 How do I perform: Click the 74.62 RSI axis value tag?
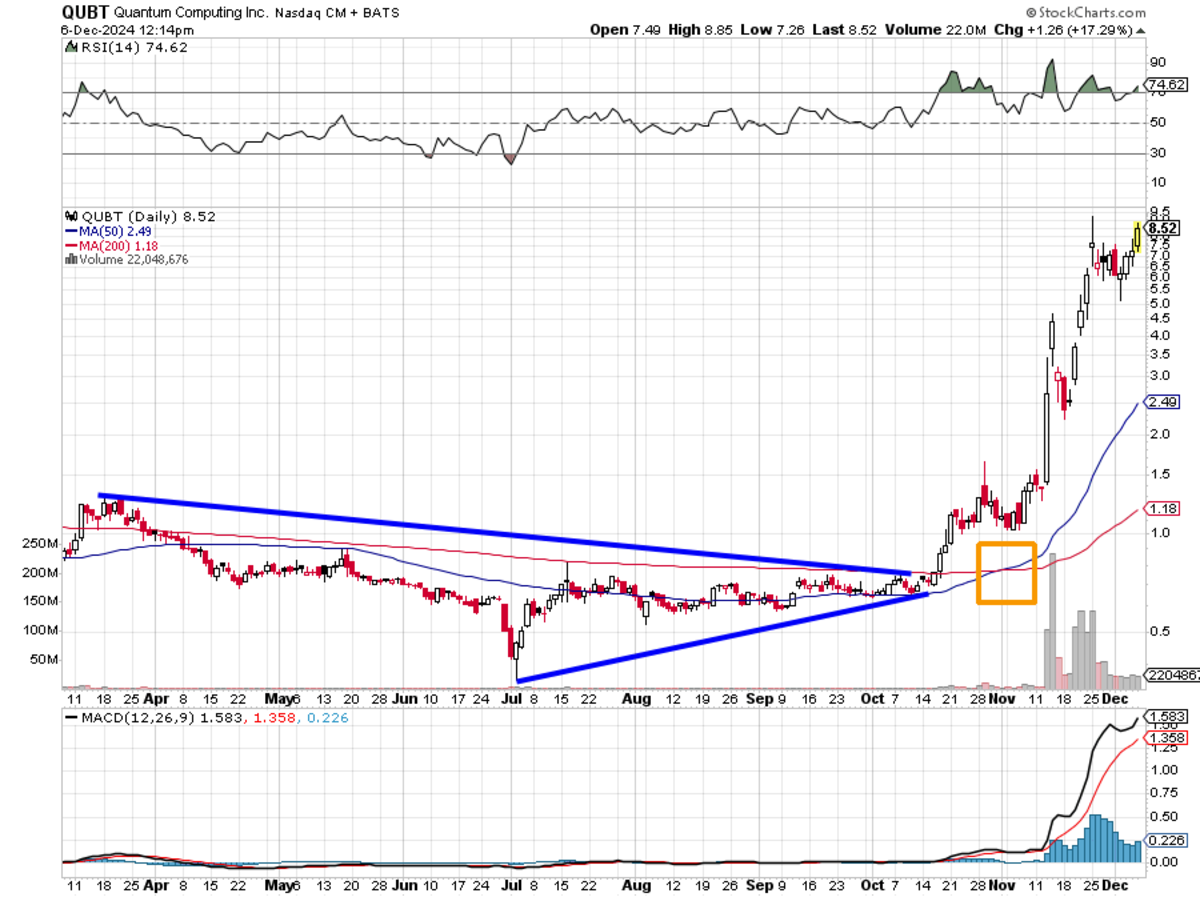(1165, 86)
